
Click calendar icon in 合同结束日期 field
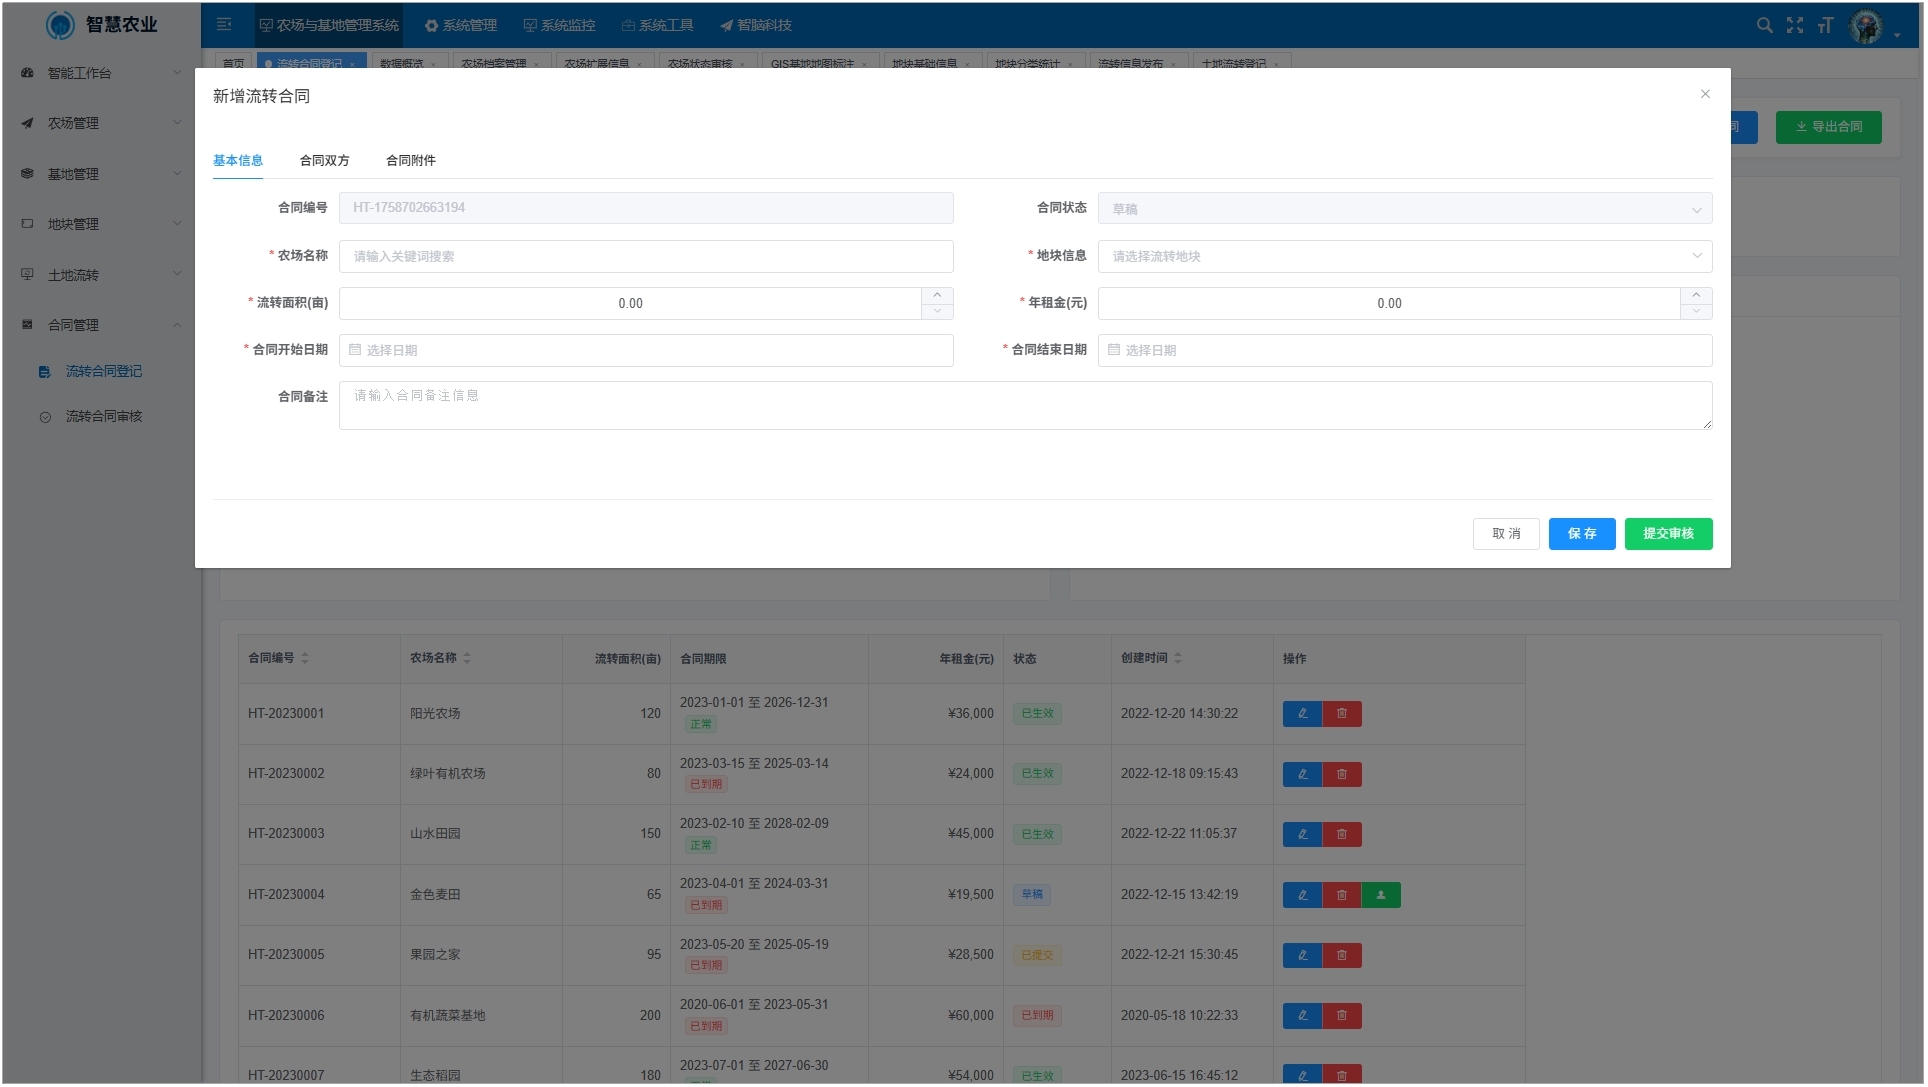(1114, 350)
